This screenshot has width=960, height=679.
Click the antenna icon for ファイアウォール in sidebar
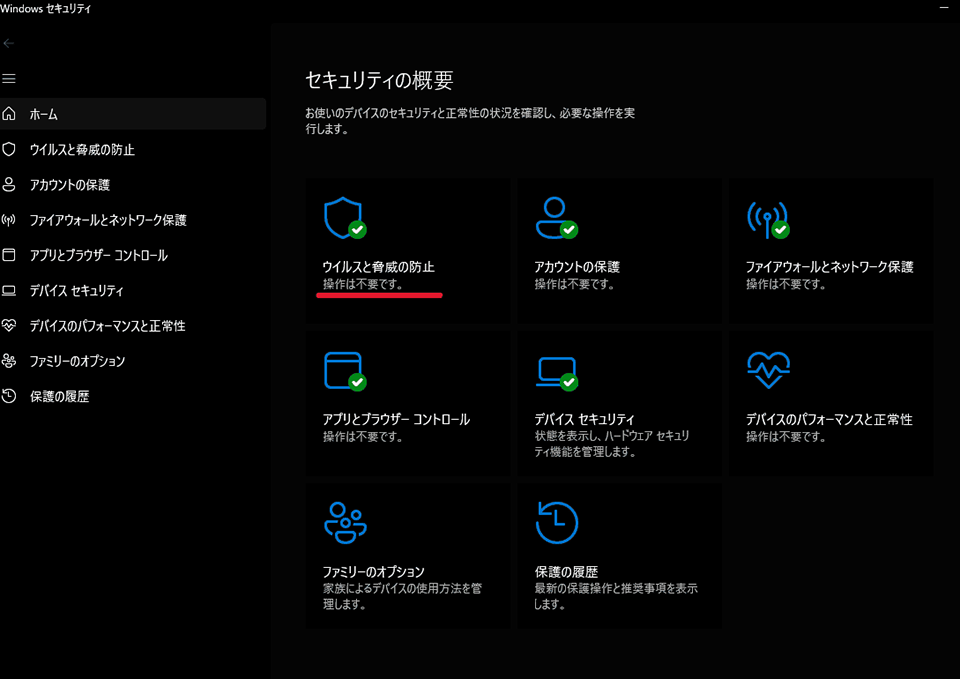point(9,220)
